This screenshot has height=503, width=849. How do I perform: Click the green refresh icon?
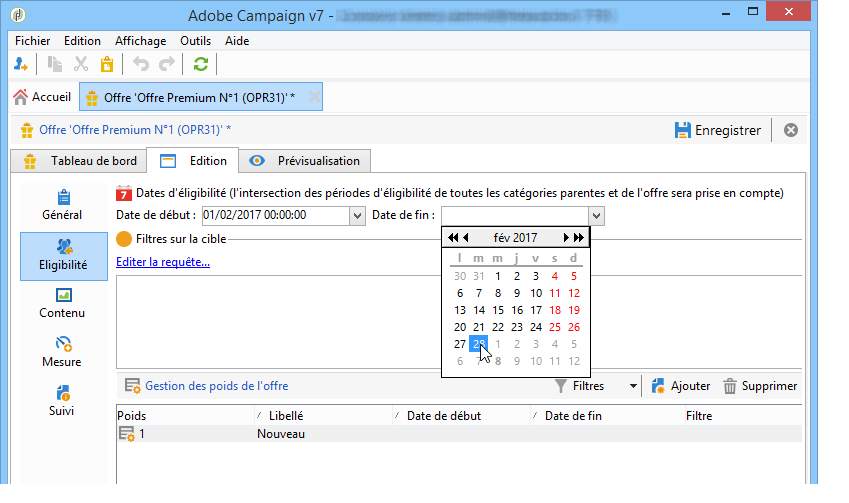click(201, 64)
